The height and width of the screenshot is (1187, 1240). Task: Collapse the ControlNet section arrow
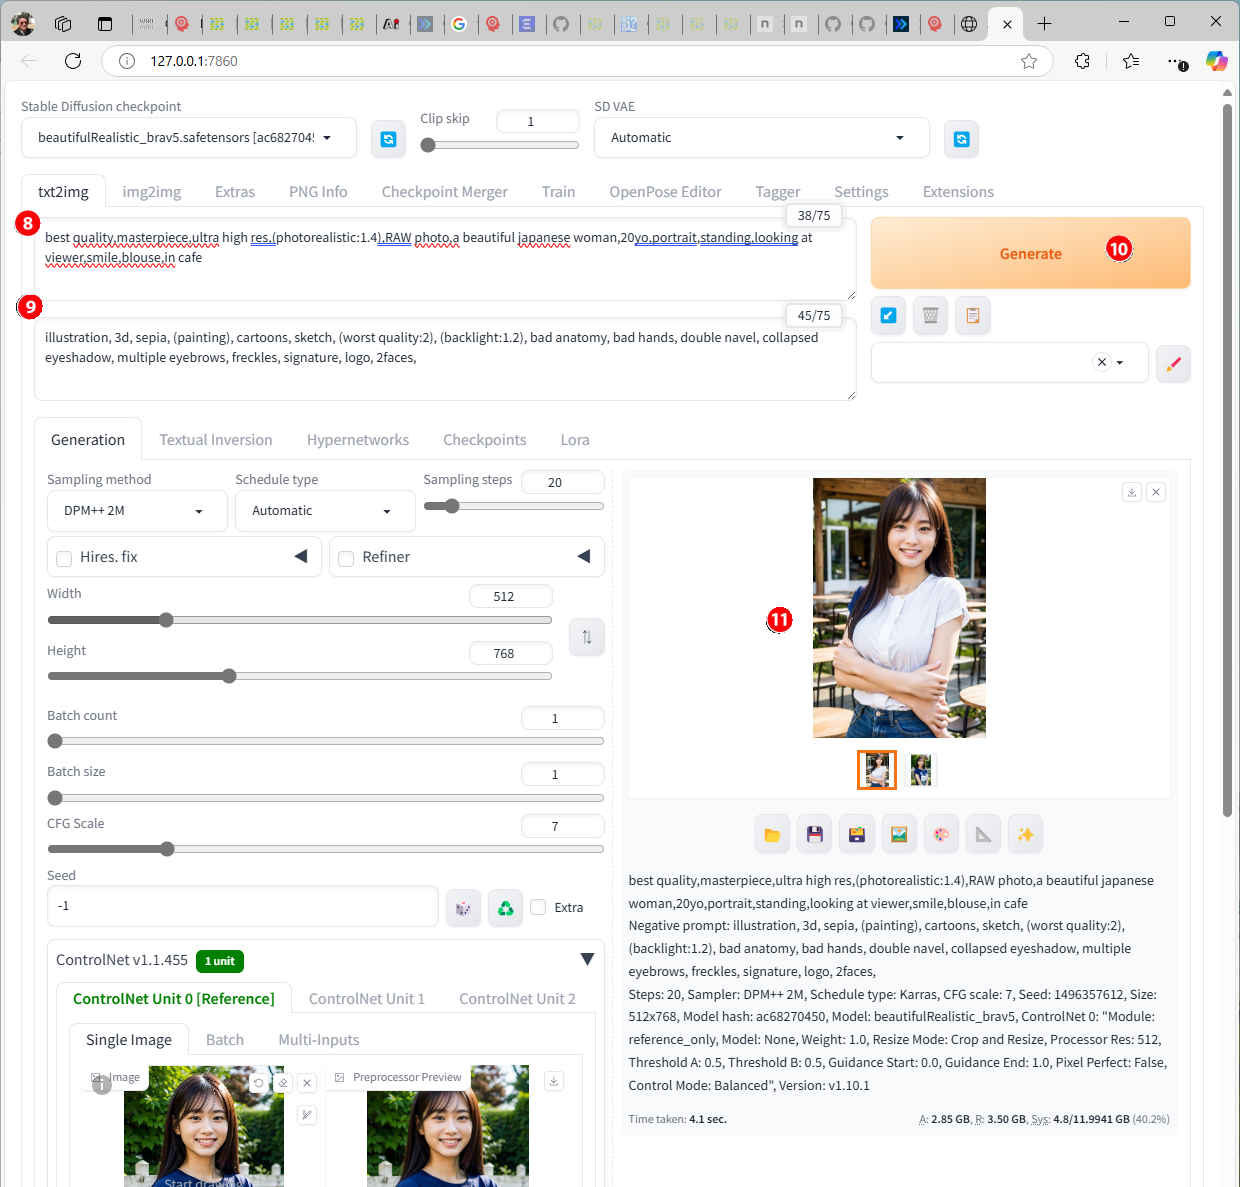(587, 960)
